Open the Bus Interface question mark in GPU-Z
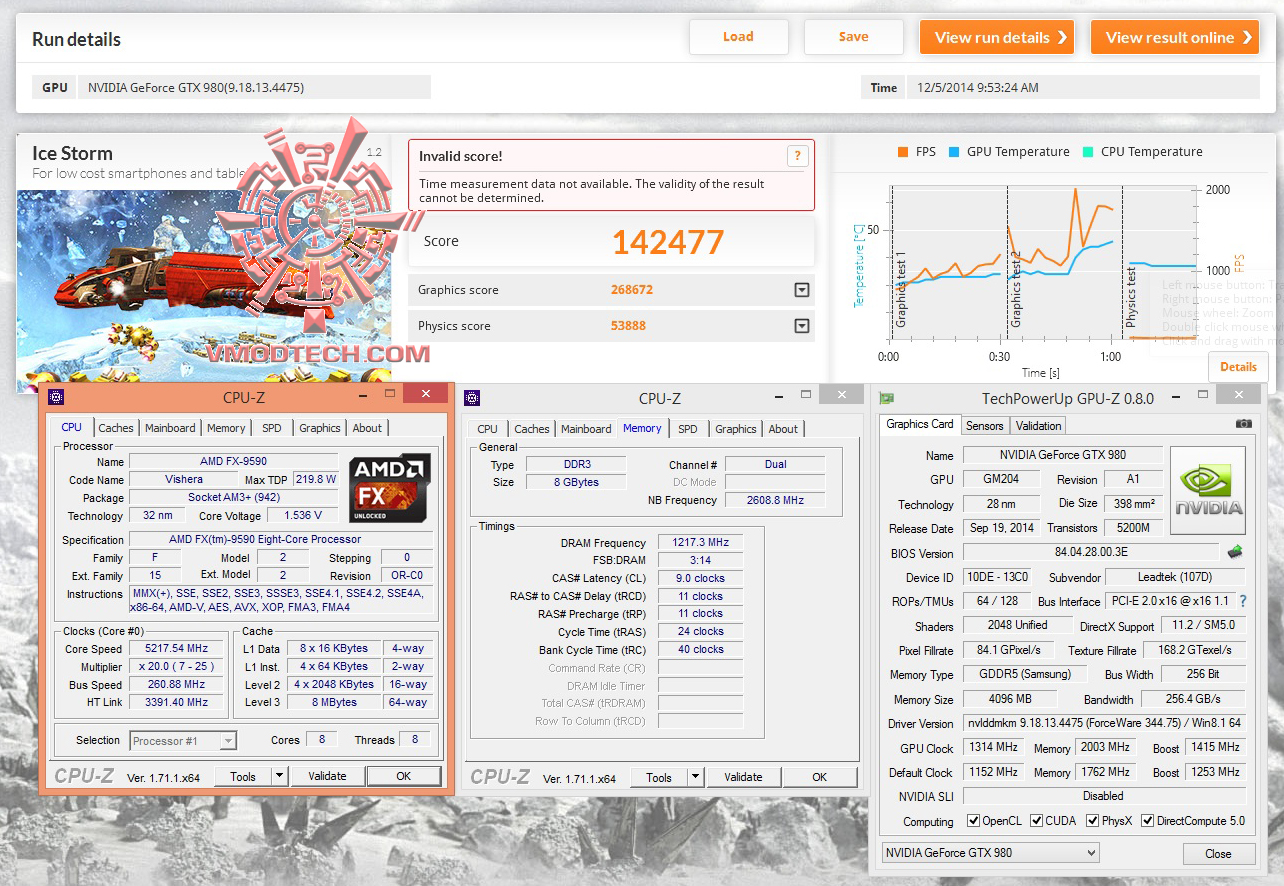Screen dimensions: 1284x886 (x=1243, y=602)
